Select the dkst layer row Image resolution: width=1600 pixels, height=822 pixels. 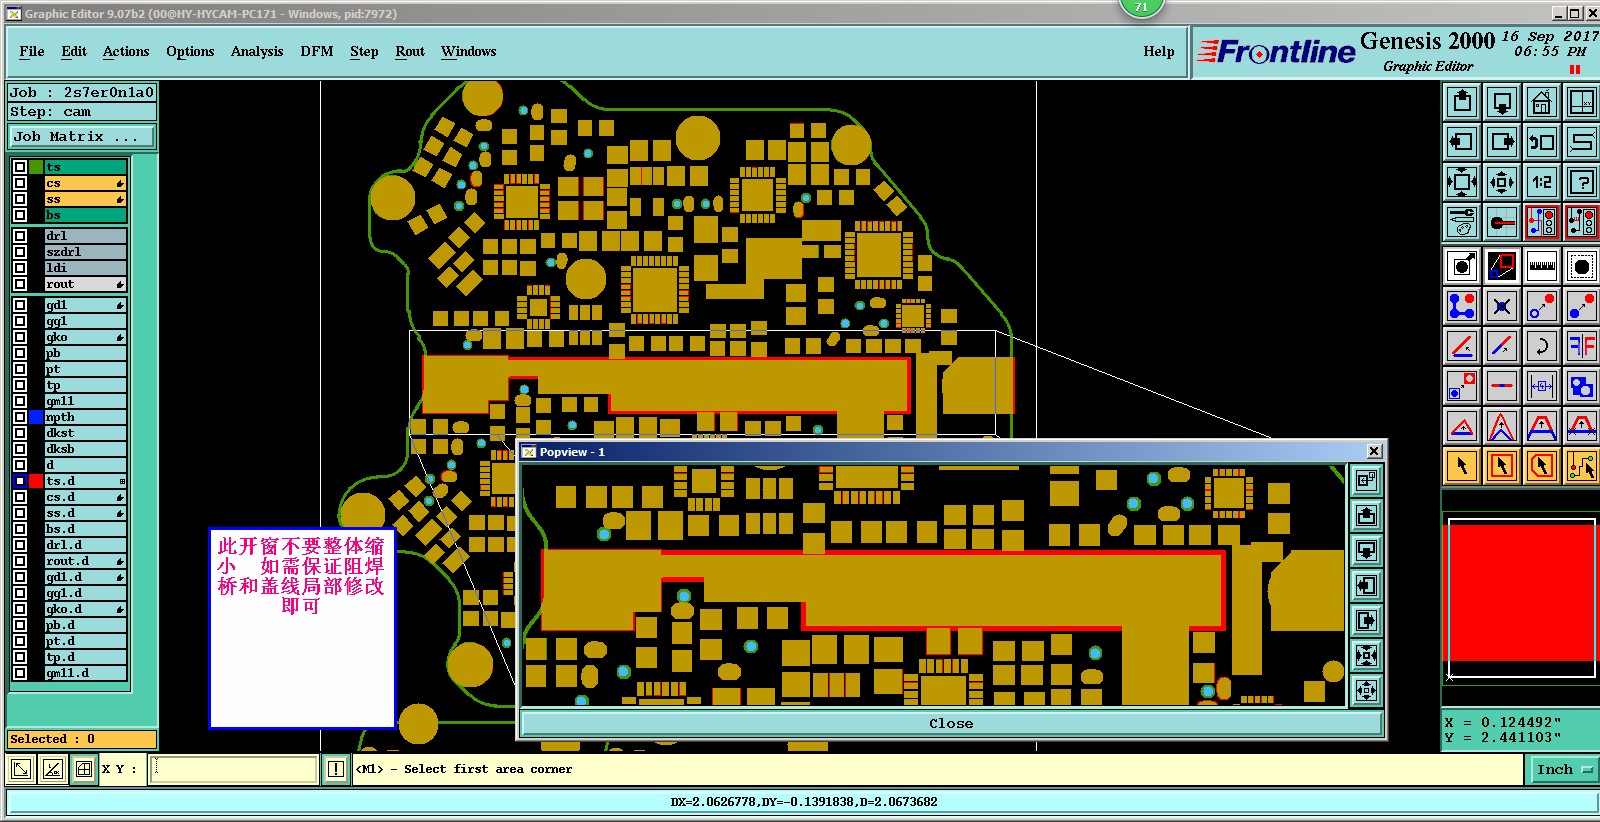point(86,433)
